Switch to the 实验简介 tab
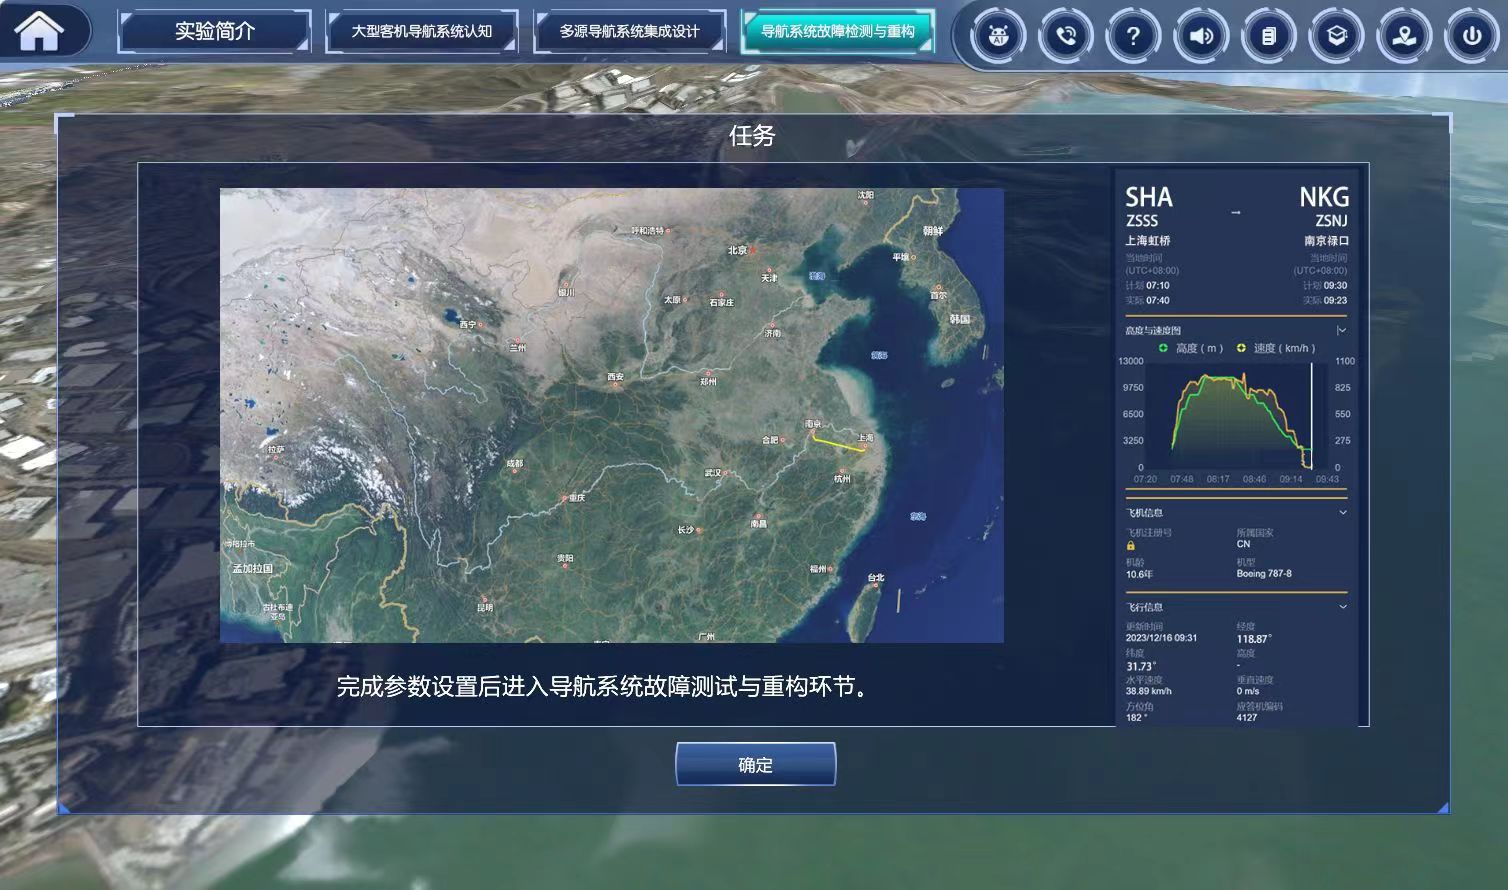Screen dimensions: 1508x890 (214, 32)
